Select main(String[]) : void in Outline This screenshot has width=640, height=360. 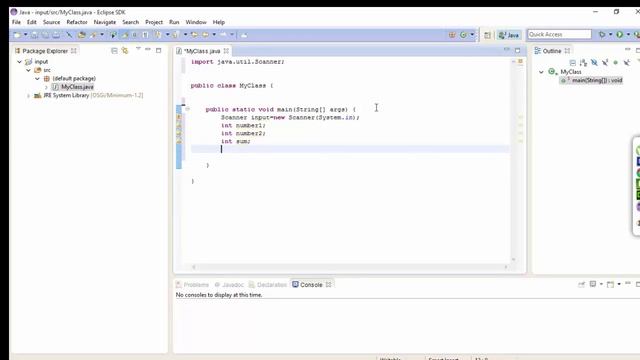coord(592,80)
